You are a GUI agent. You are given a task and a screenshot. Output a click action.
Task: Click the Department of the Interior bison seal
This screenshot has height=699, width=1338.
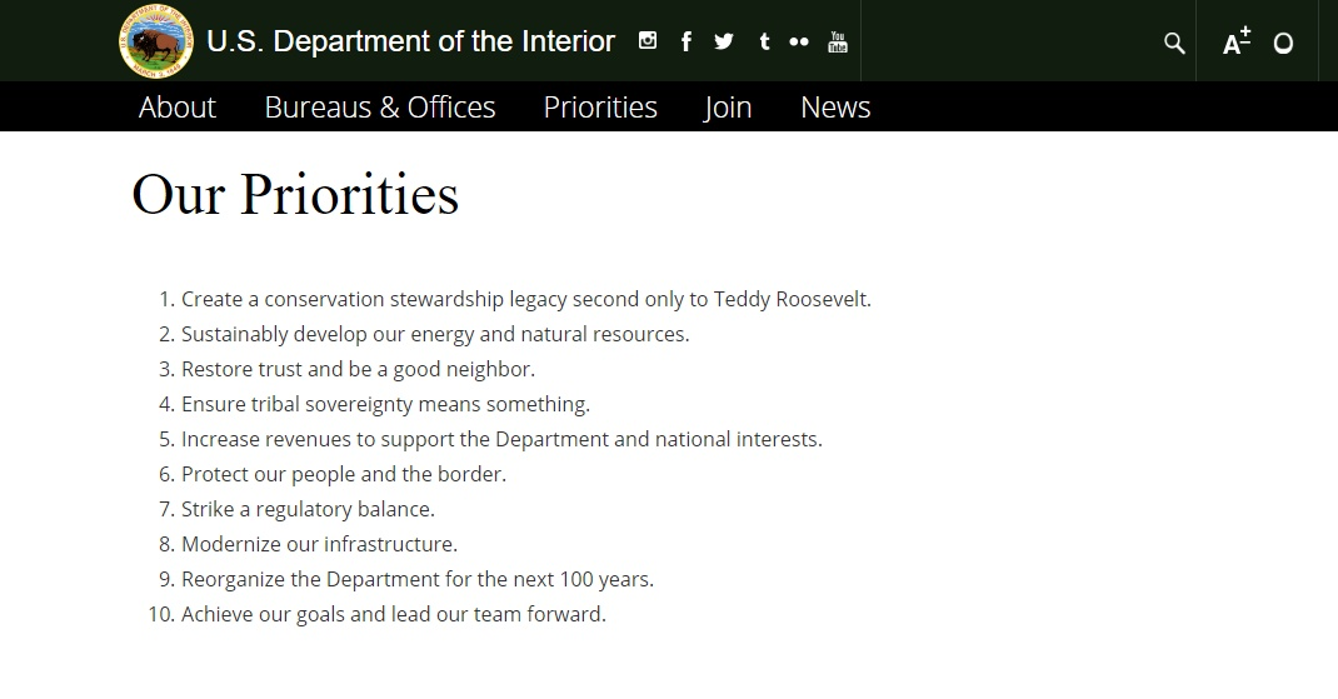coord(155,41)
